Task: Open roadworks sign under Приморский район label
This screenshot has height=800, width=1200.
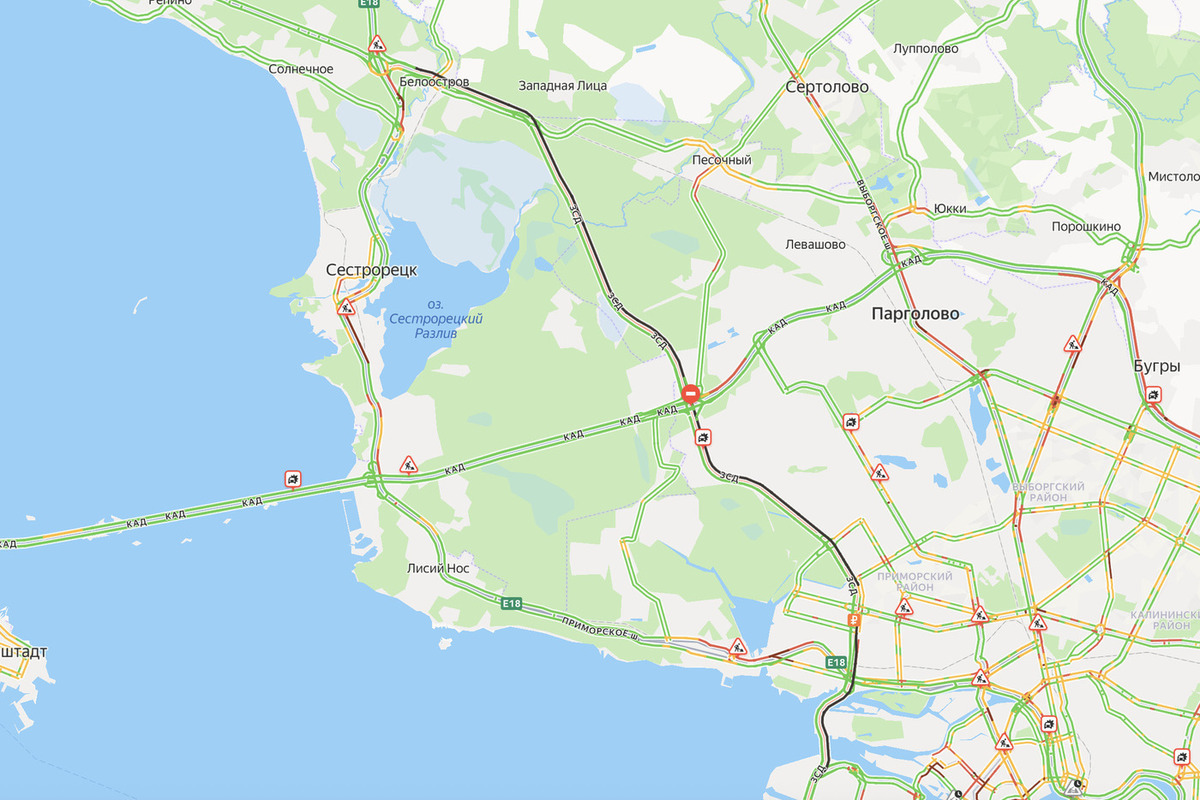Action: [x=905, y=606]
